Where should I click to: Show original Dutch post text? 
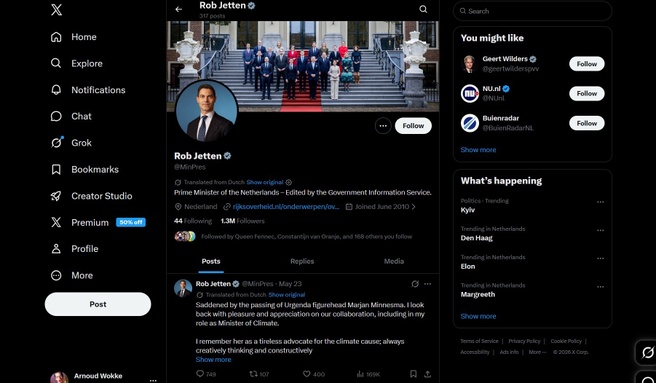(x=287, y=295)
